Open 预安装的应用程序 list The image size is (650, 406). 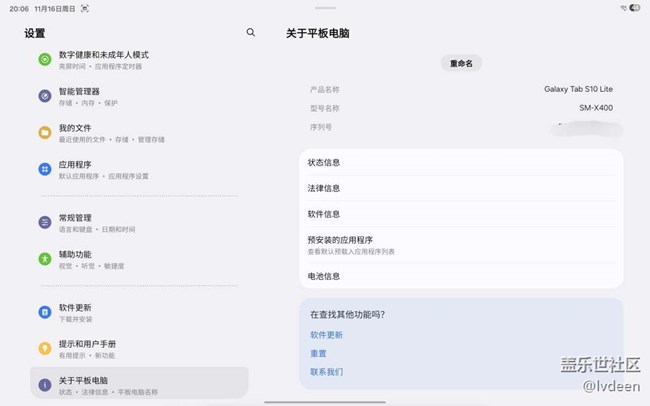pyautogui.click(x=460, y=245)
